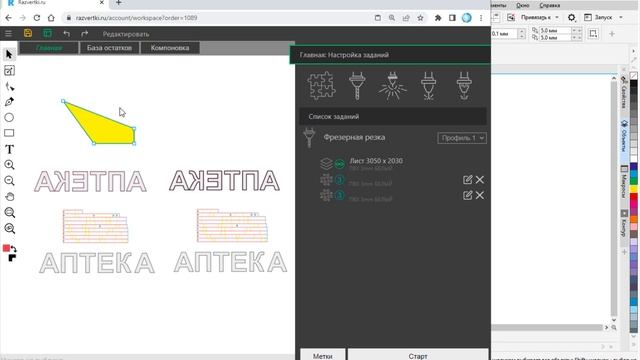Click the zoom-to-fit magnifier icon
The width and height of the screenshot is (640, 360).
[x=9, y=213]
